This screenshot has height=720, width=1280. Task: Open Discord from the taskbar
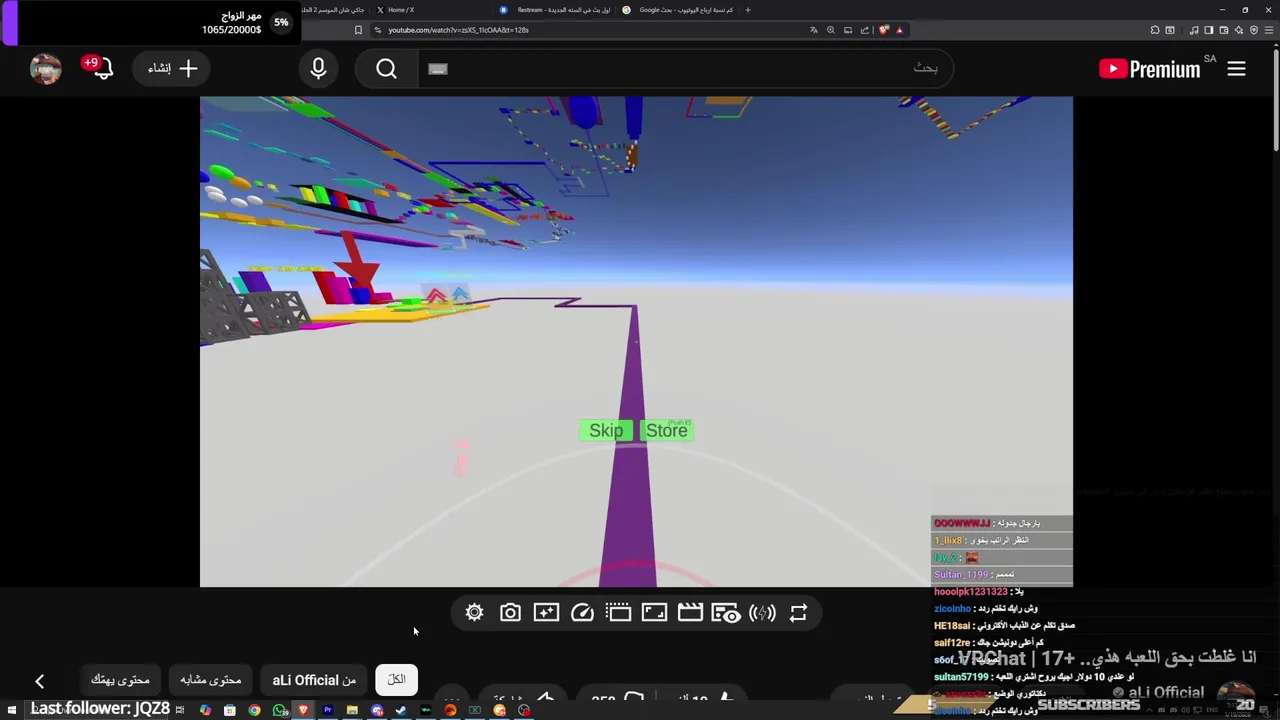377,710
